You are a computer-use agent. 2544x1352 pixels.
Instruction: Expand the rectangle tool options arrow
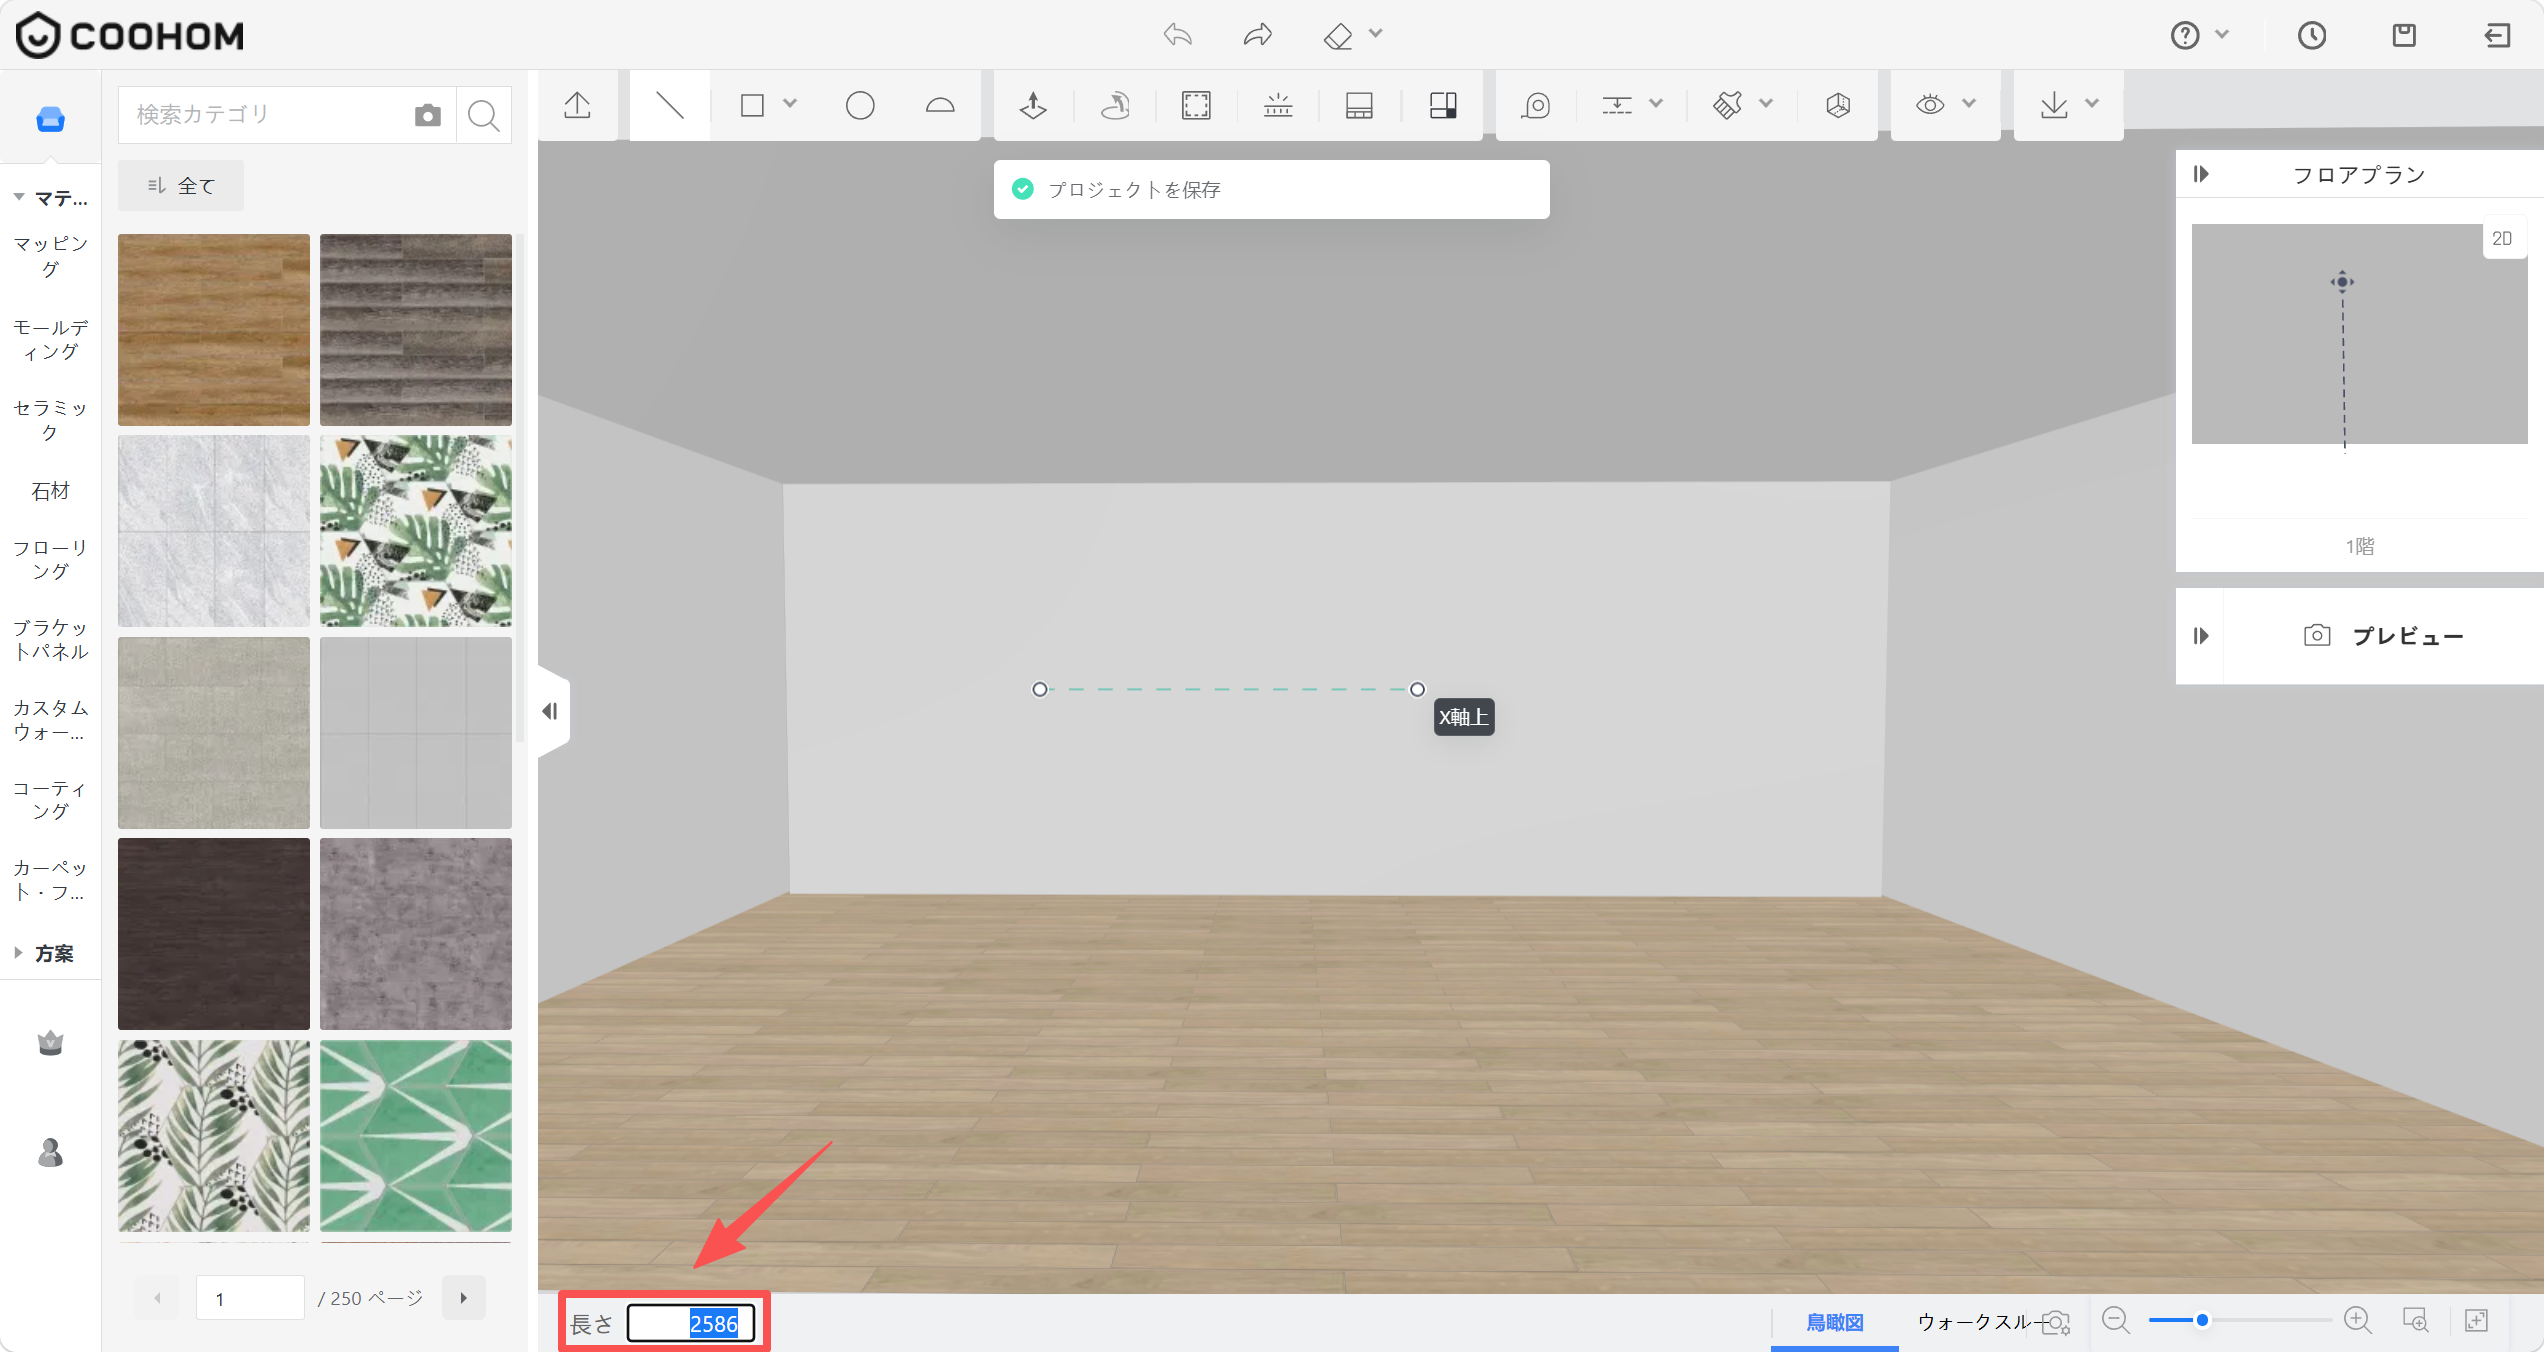pos(790,103)
